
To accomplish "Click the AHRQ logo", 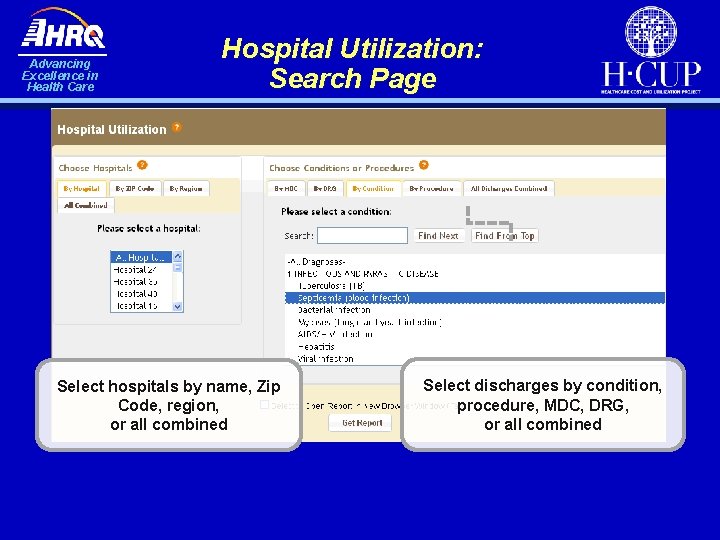I will click(x=62, y=49).
